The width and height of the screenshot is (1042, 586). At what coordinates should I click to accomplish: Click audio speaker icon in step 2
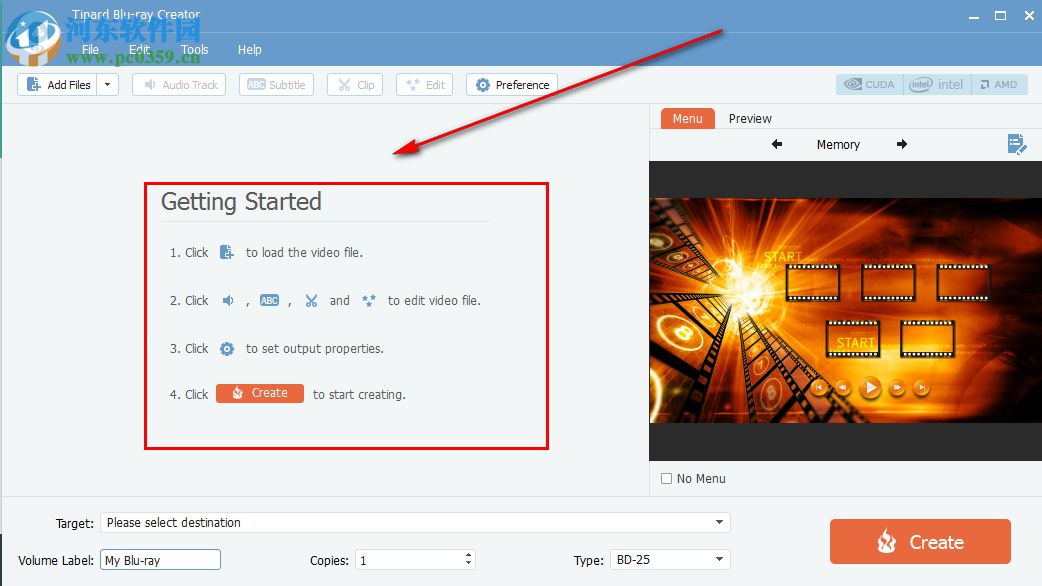pyautogui.click(x=227, y=300)
